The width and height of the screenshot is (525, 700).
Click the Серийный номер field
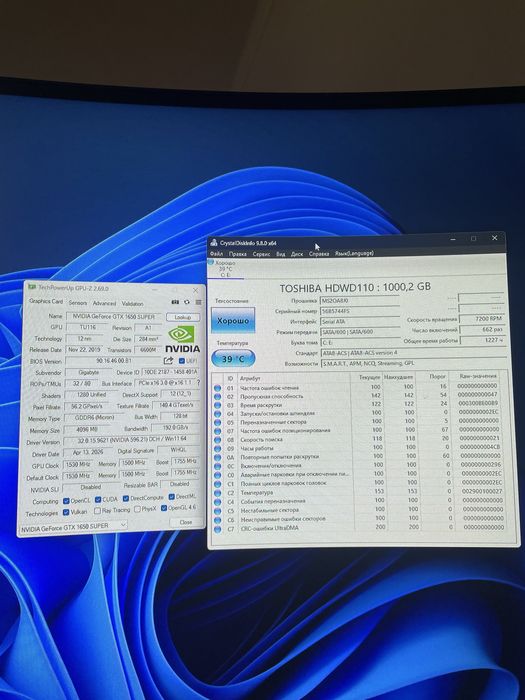(360, 311)
